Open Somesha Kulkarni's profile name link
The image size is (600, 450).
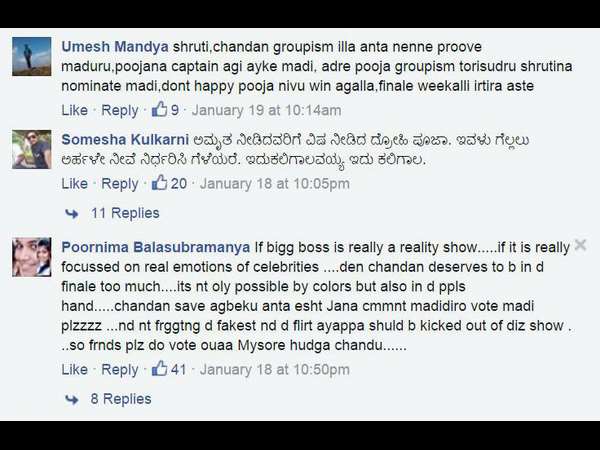click(125, 140)
